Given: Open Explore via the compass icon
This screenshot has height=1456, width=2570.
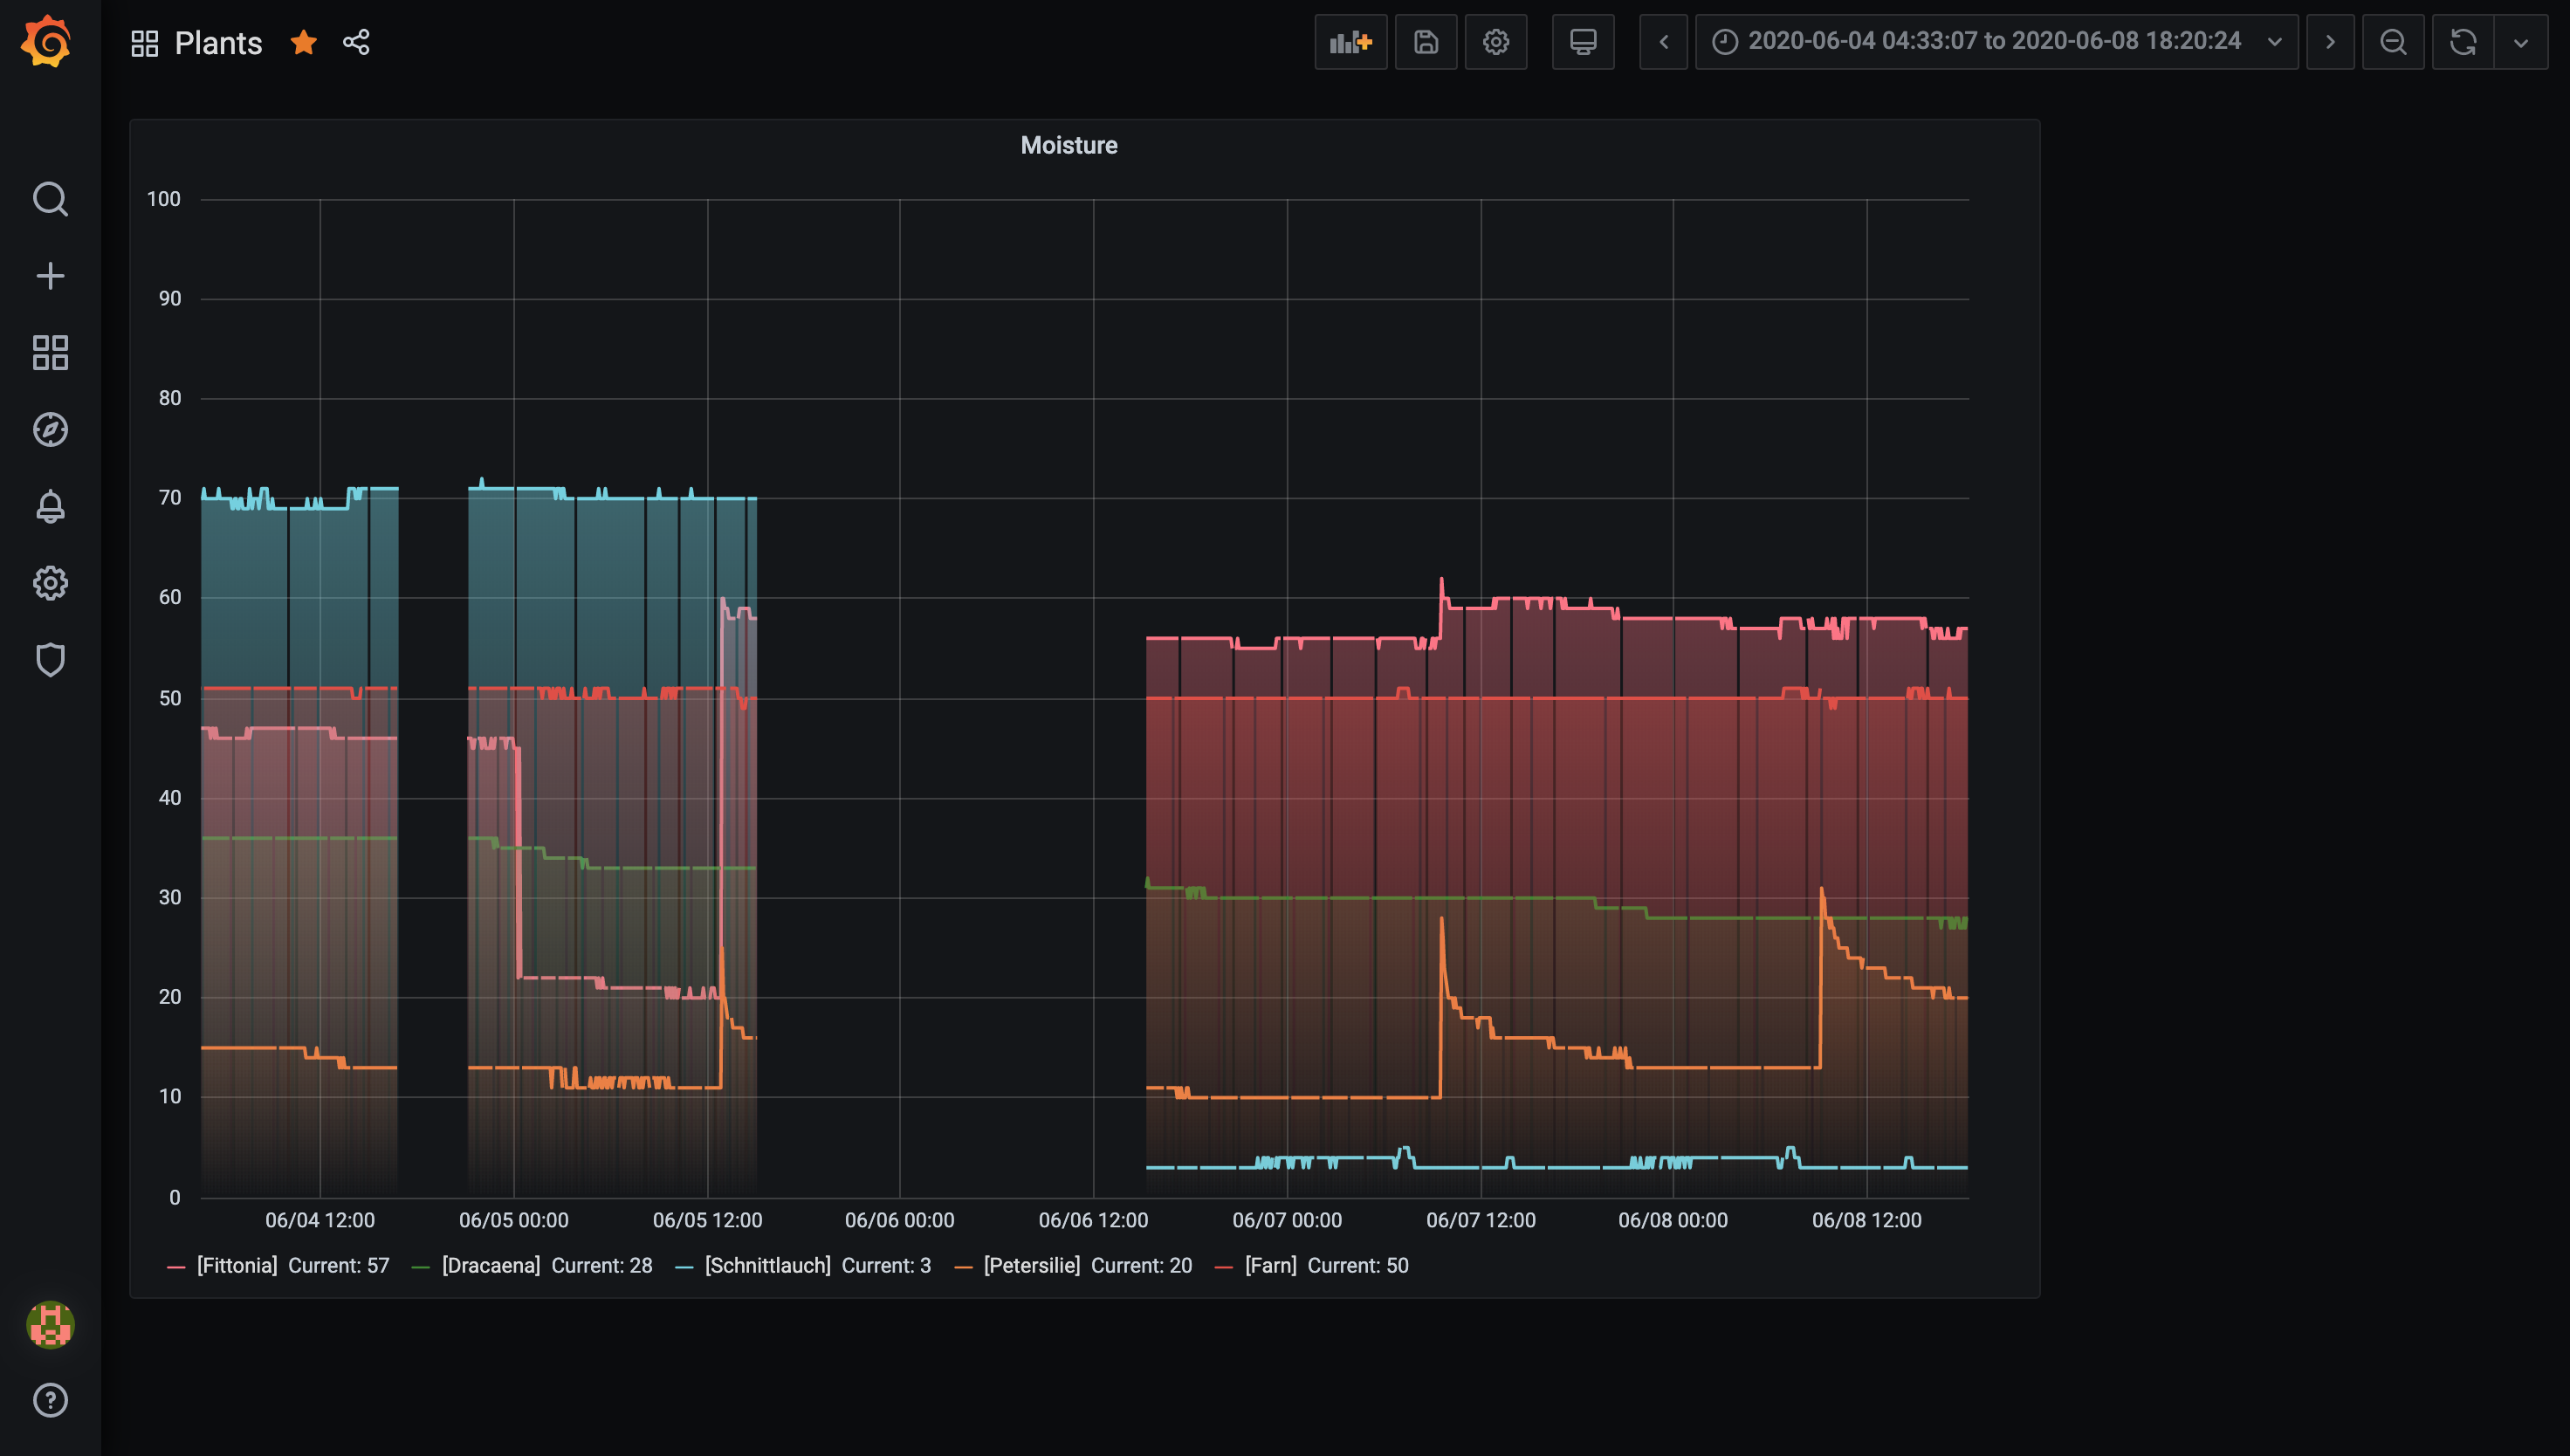Looking at the screenshot, I should [x=50, y=430].
